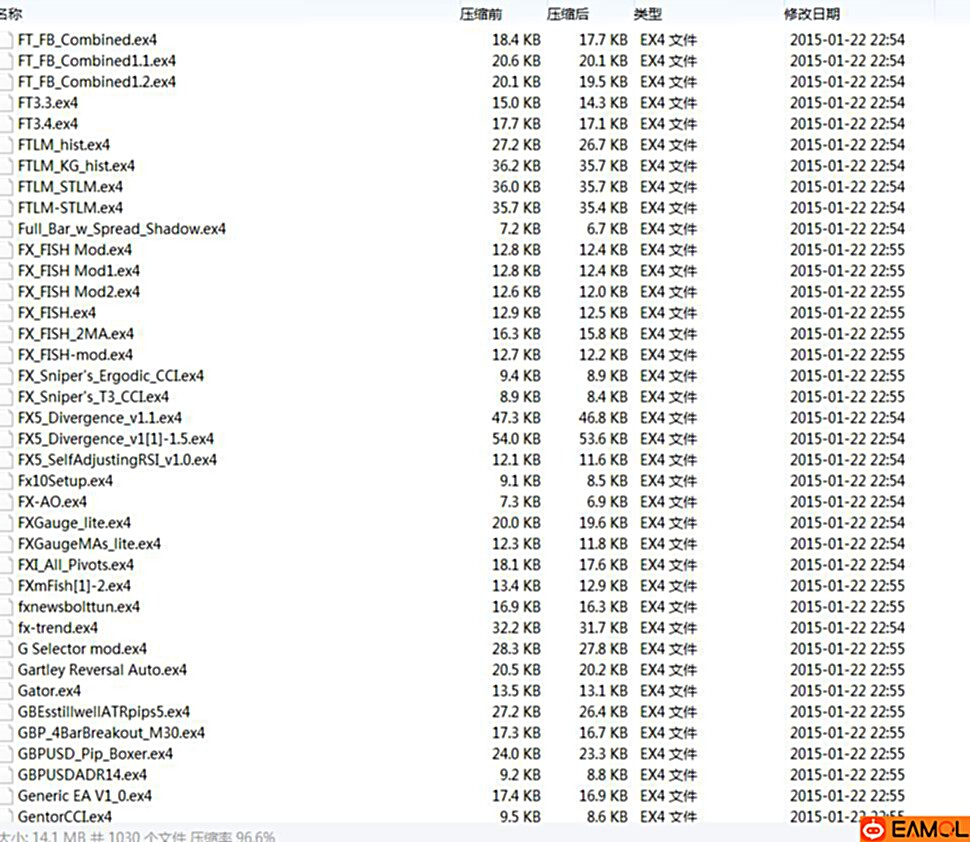
Task: Select file fx-trend.ex4
Action: pos(58,629)
